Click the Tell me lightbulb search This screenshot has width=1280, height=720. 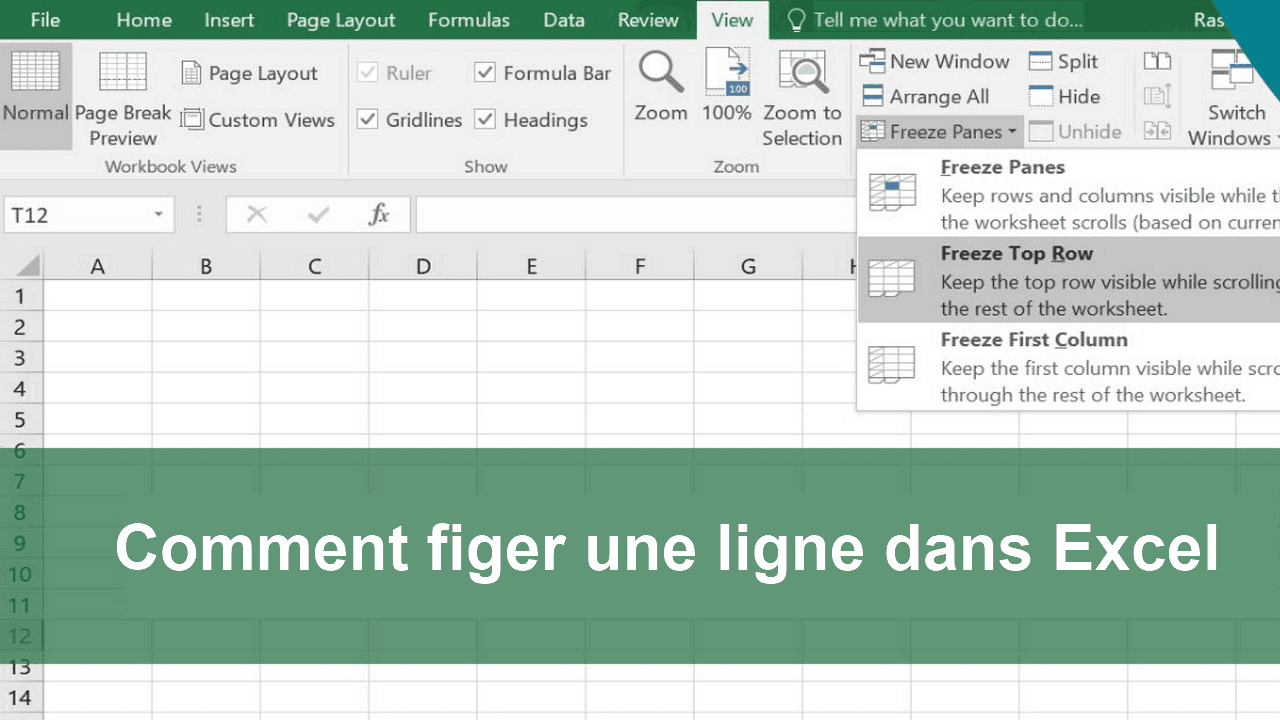934,20
